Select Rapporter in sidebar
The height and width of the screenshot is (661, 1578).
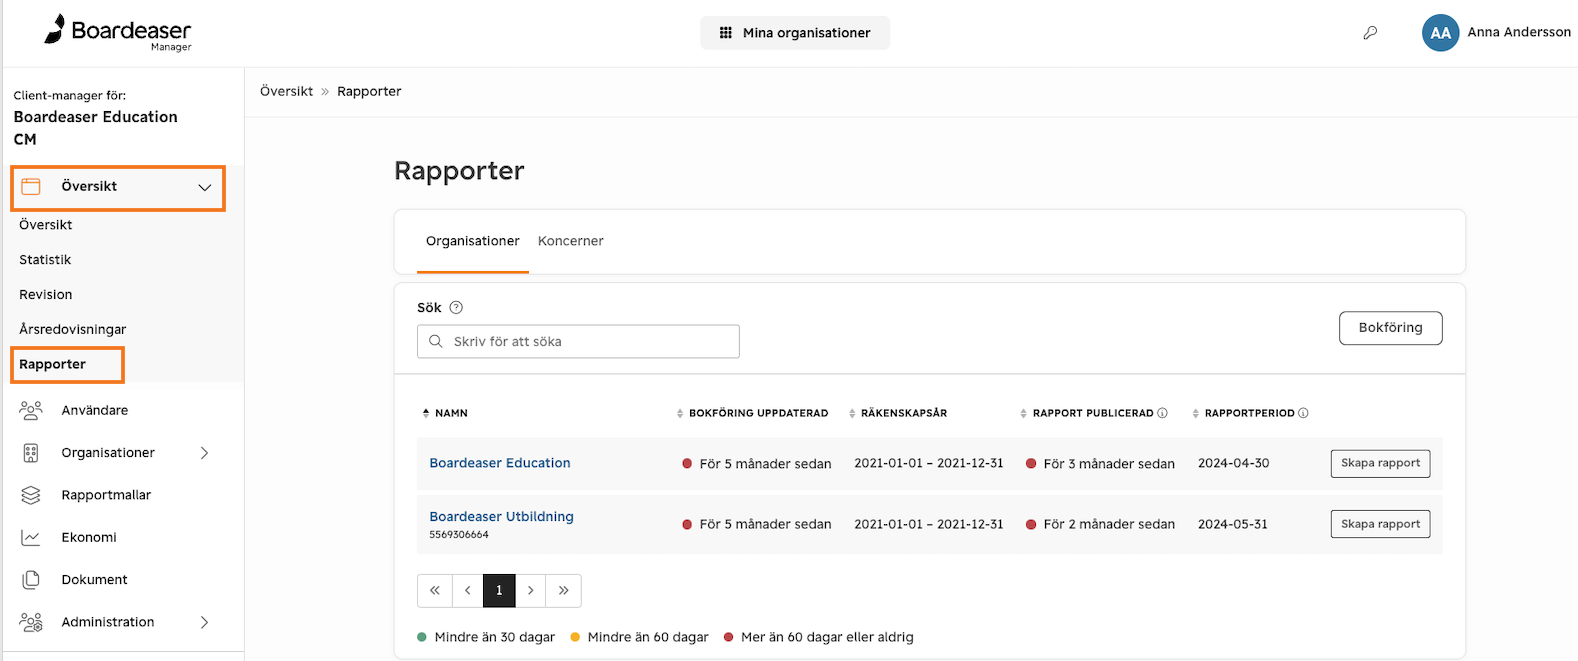[x=53, y=364]
